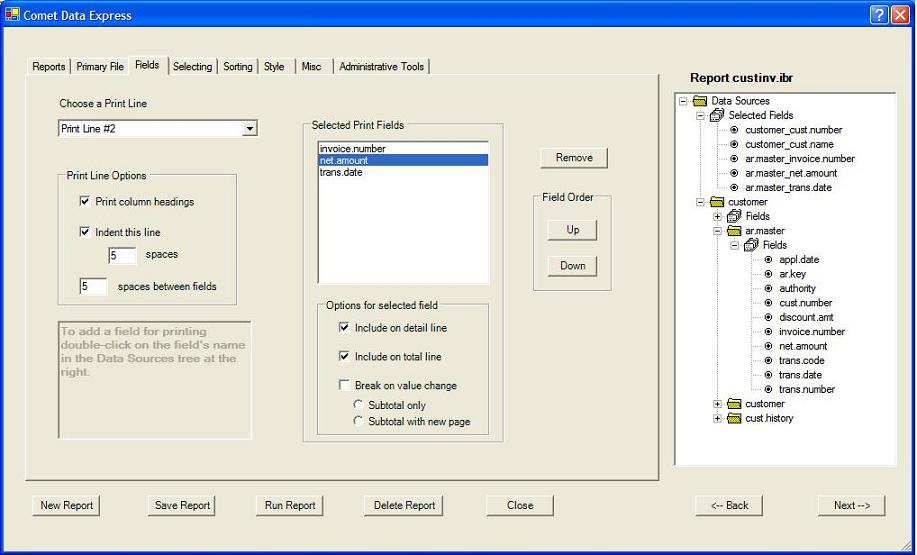This screenshot has height=555, width=917.
Task: Click the Close button at the bottom
Action: point(520,505)
